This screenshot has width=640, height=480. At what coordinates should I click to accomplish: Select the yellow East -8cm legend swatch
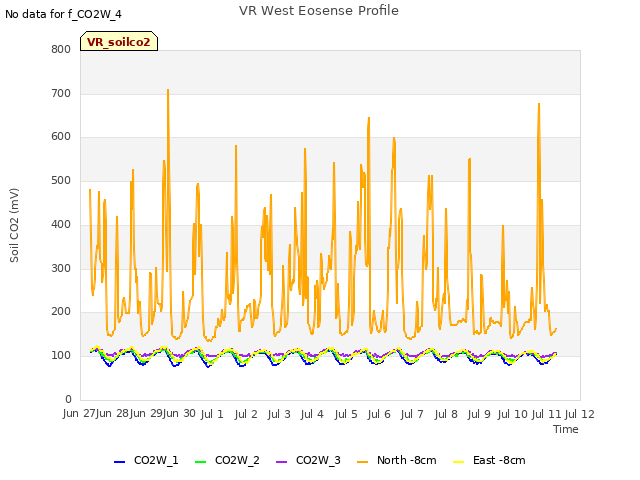click(x=459, y=462)
